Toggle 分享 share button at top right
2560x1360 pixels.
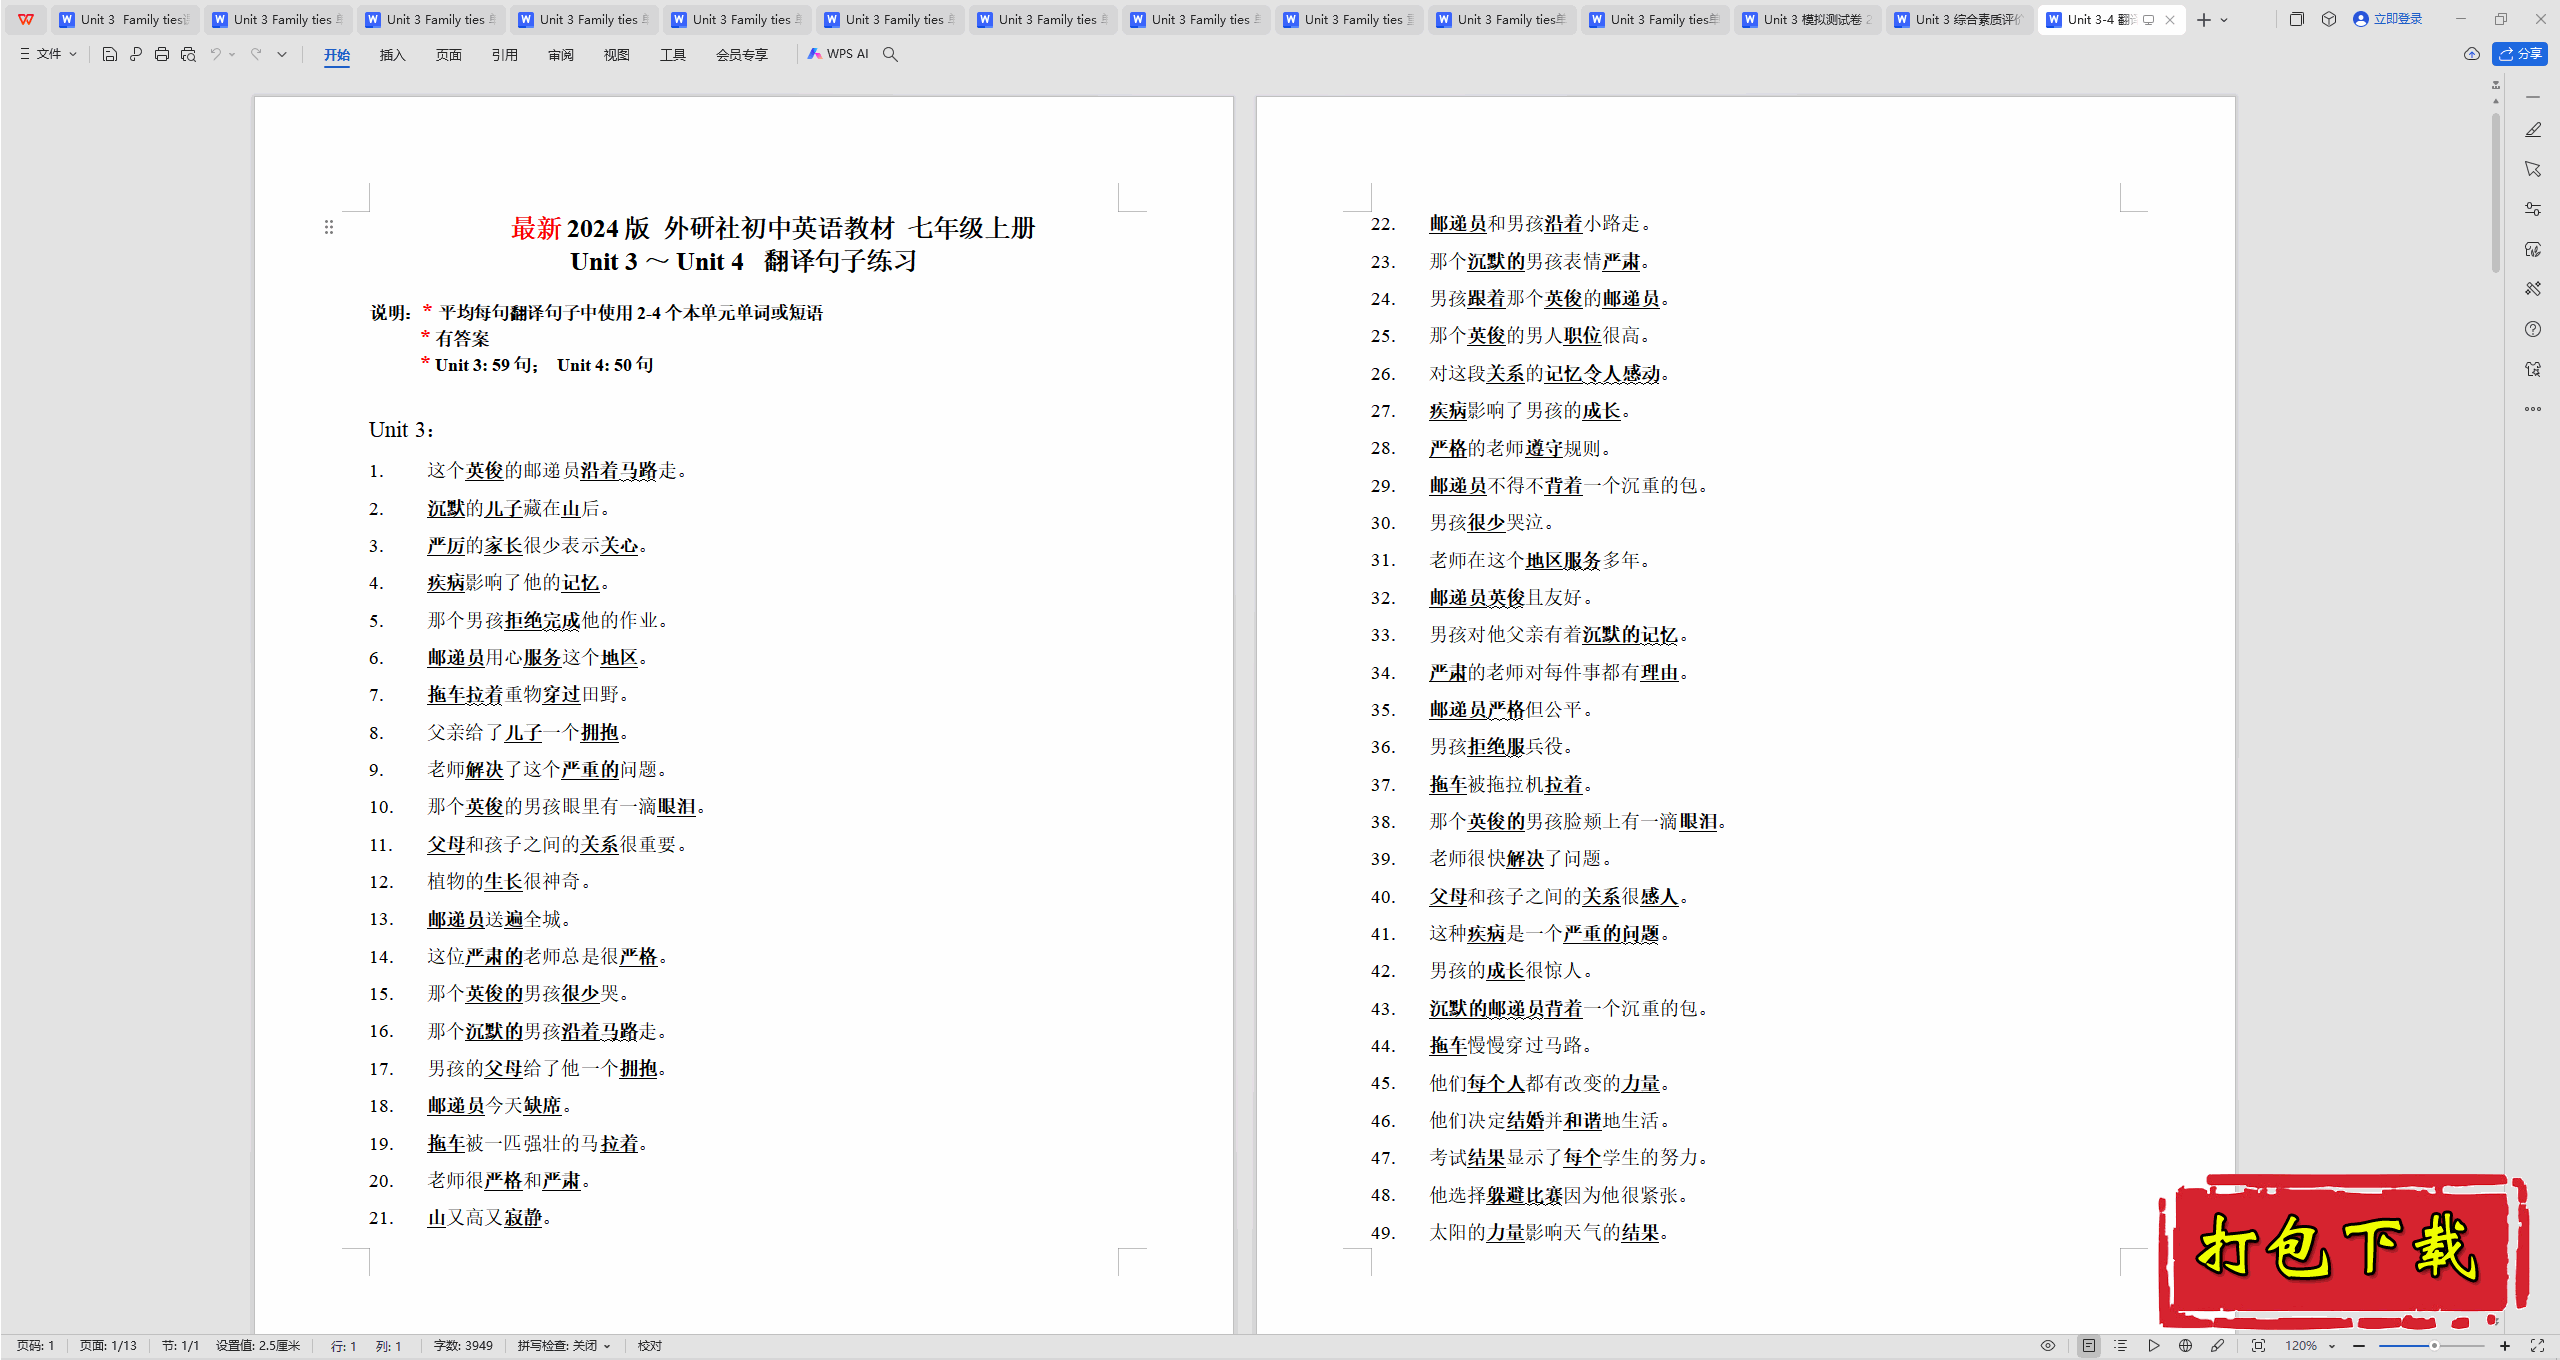[x=2521, y=53]
